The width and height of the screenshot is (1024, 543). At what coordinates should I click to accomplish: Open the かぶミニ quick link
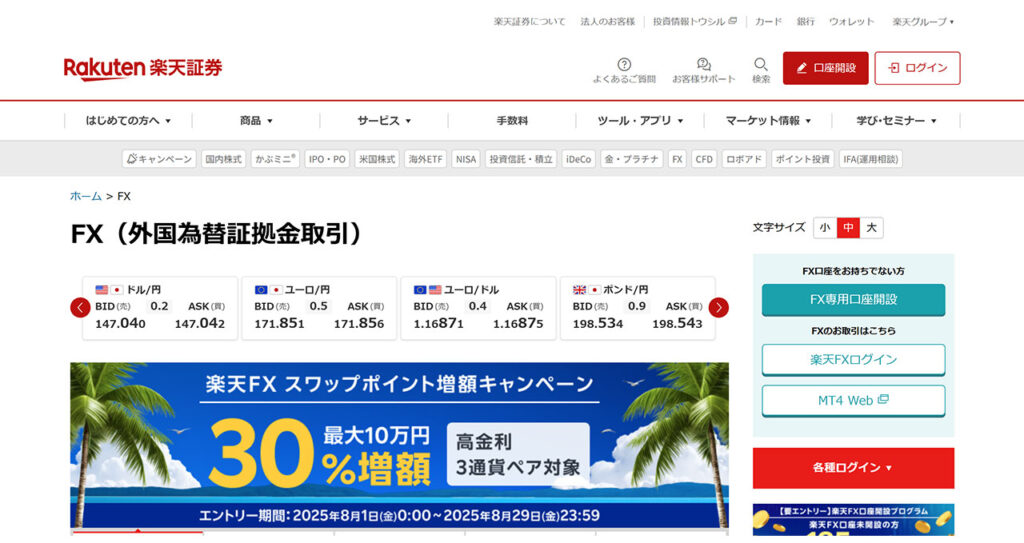pyautogui.click(x=275, y=159)
